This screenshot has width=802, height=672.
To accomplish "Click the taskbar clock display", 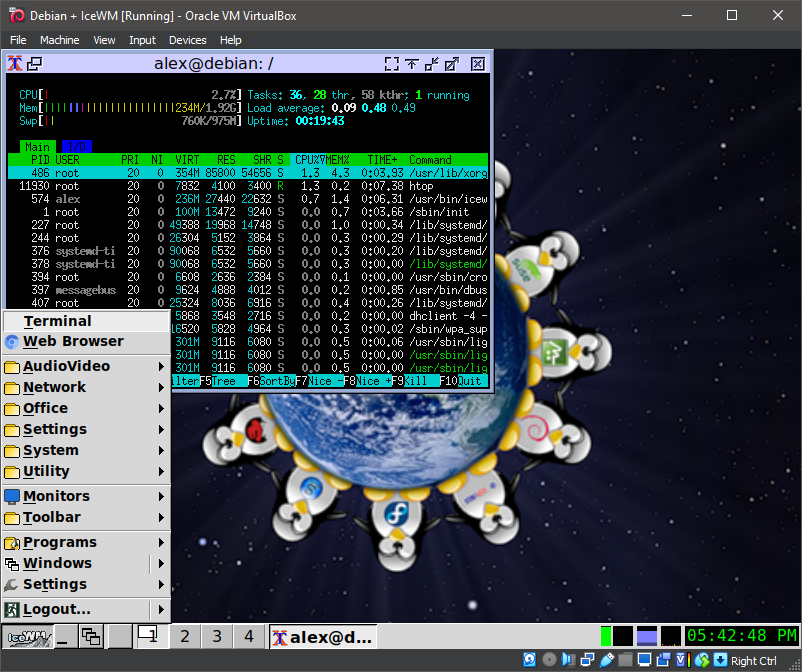I will click(x=741, y=636).
